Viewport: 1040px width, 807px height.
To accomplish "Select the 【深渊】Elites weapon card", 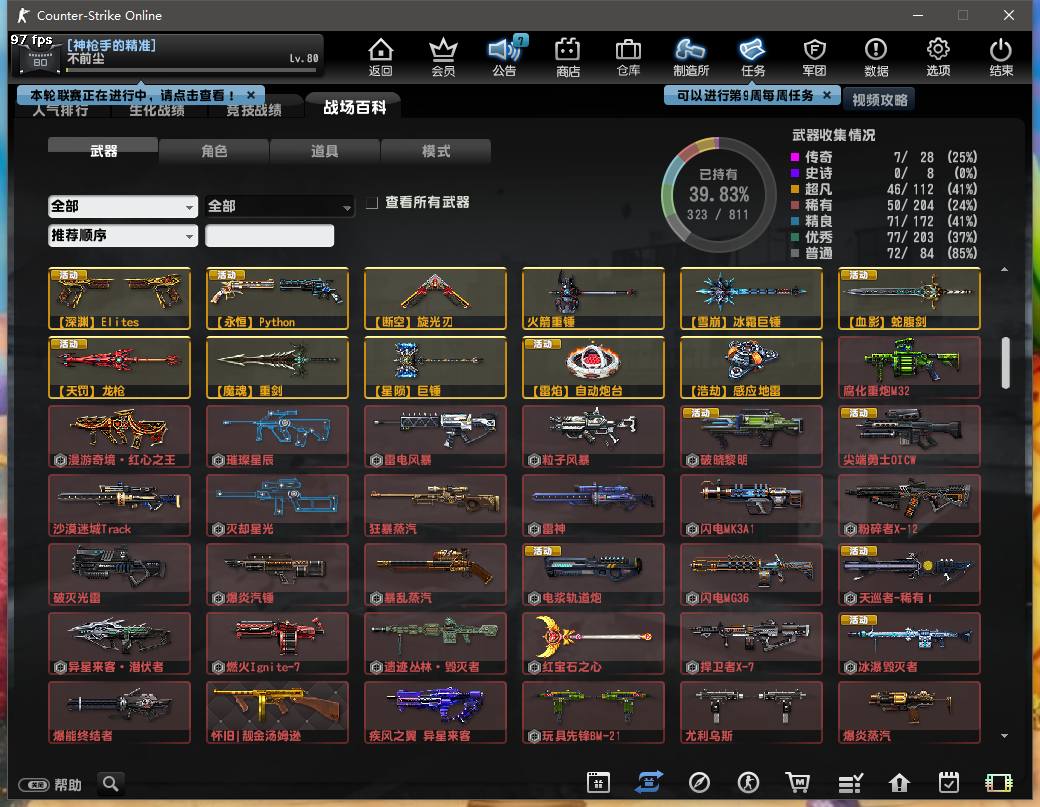I will [119, 298].
